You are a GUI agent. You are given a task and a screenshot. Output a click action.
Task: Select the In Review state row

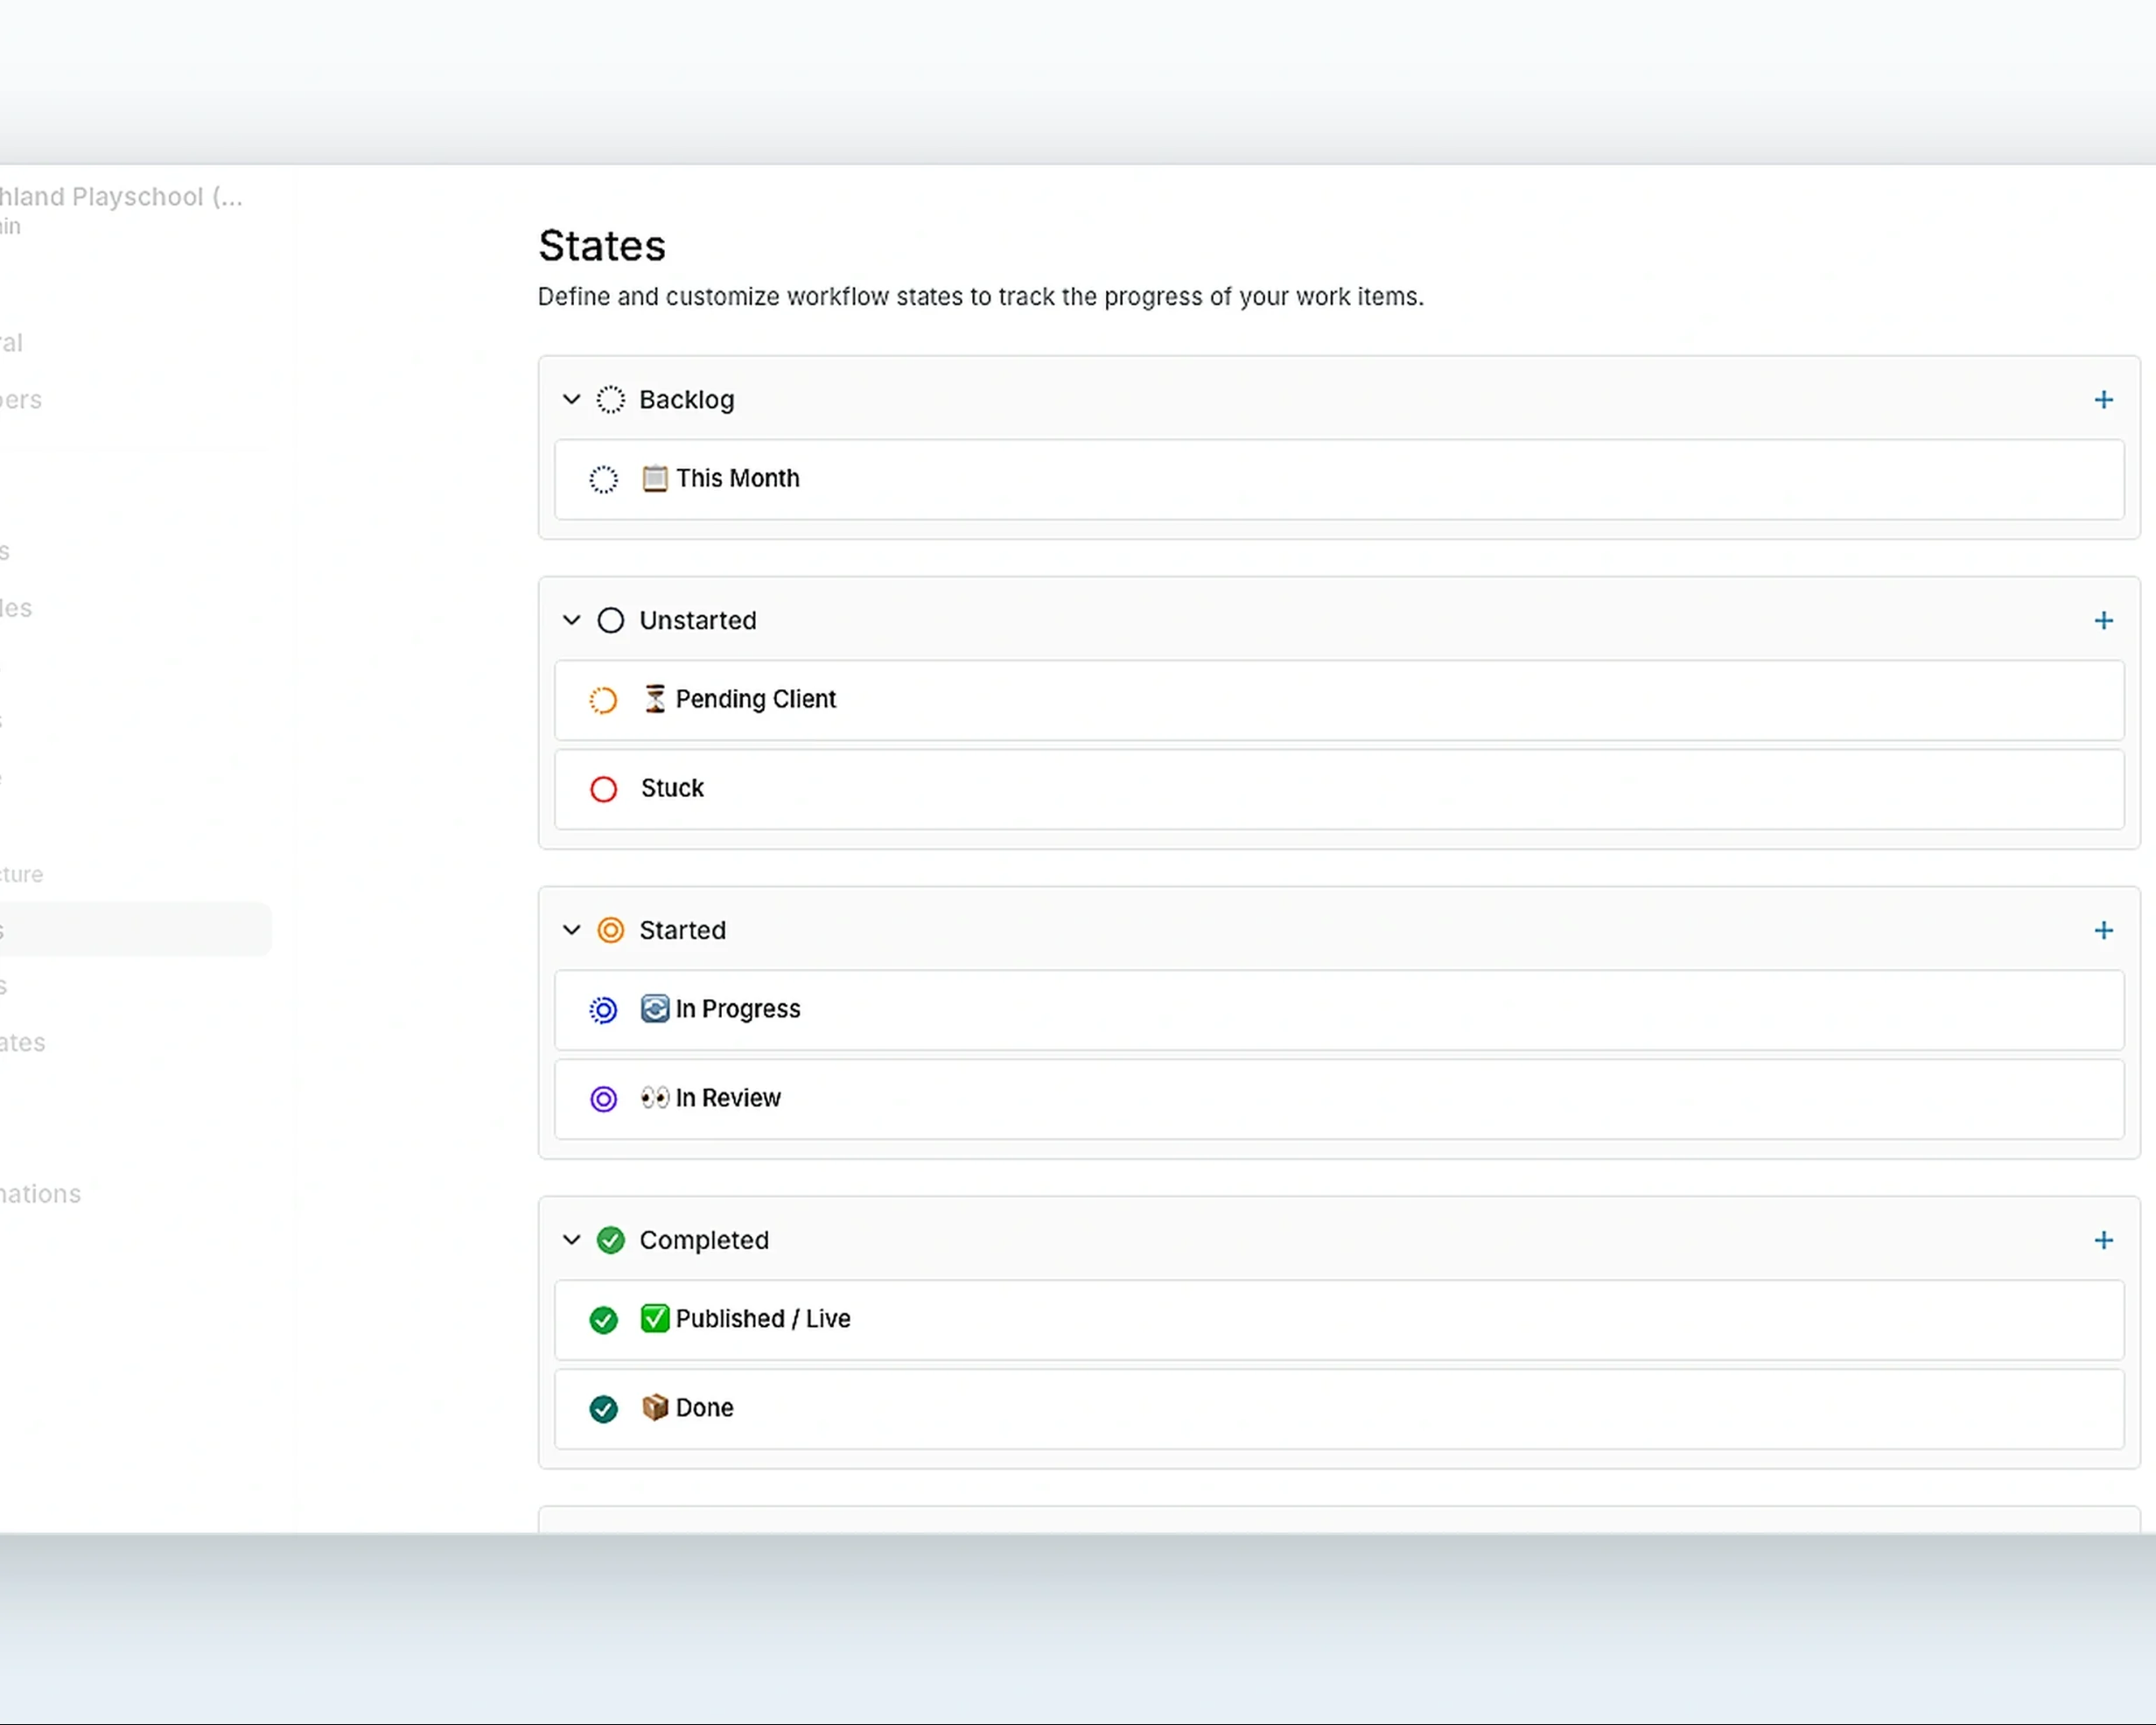[x=1339, y=1100]
